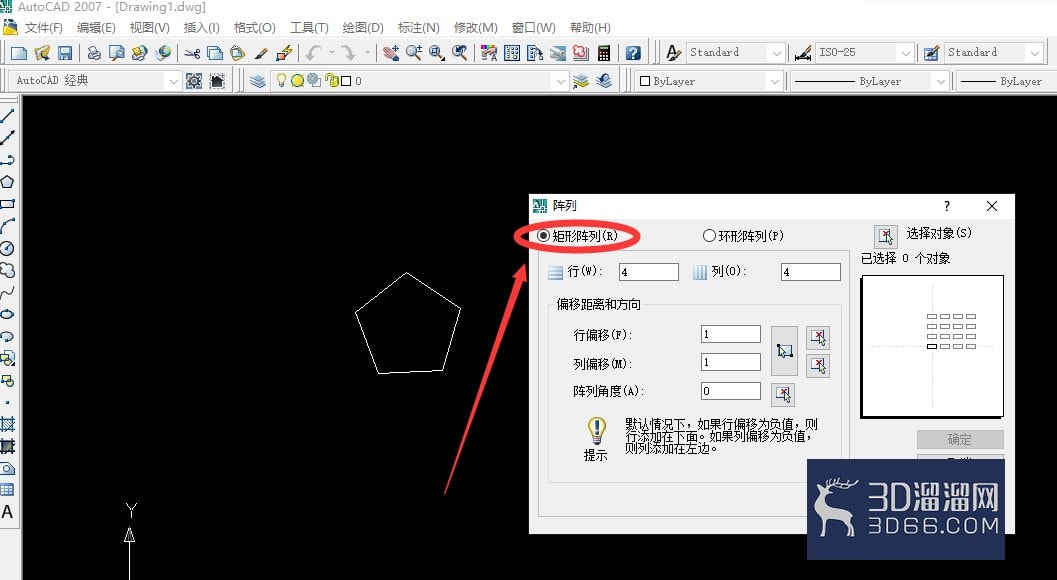Open the 绘图(D) menu
The height and width of the screenshot is (580, 1057).
pos(363,28)
